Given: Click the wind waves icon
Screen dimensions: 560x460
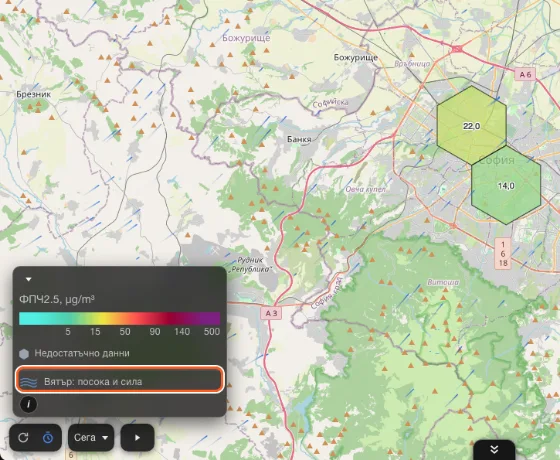Looking at the screenshot, I should pos(28,382).
